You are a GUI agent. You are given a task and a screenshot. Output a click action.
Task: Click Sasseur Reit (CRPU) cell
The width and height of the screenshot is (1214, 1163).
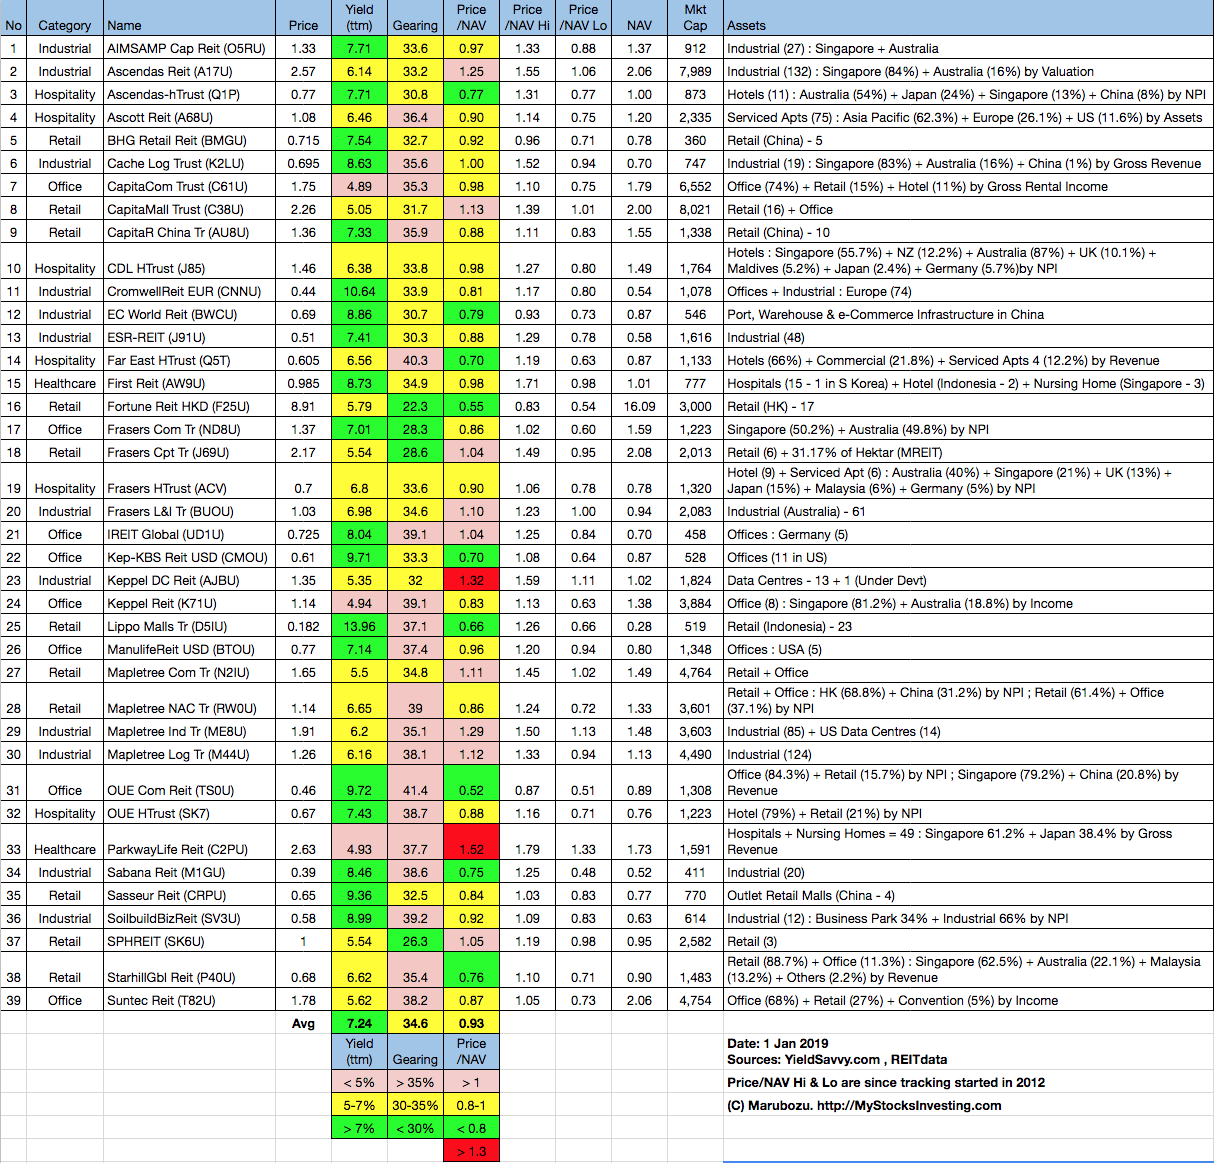189,895
